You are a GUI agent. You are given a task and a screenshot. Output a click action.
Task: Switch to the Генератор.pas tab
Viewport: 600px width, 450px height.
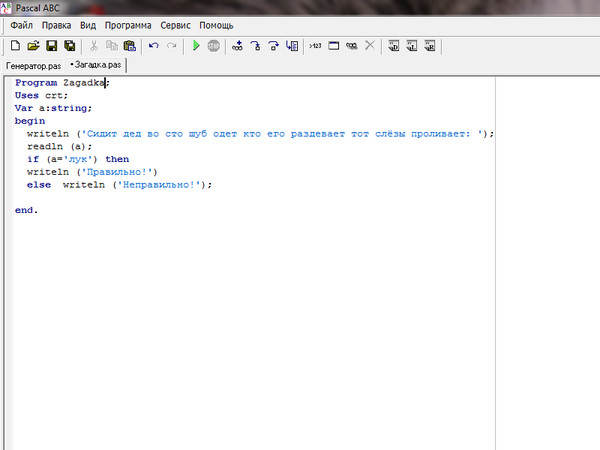click(34, 66)
